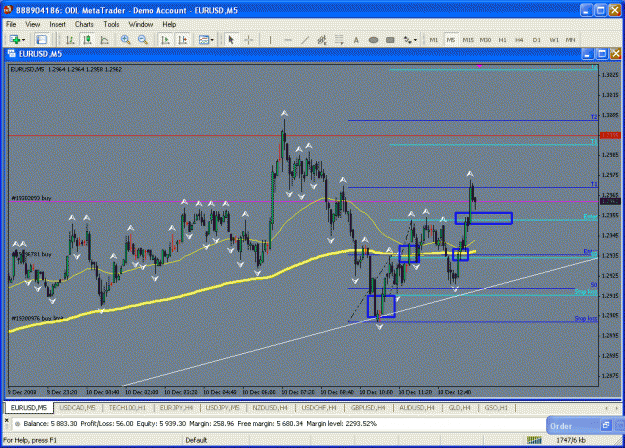Select the Ellipse shape drawing tool
The height and width of the screenshot is (448, 625).
[373, 39]
